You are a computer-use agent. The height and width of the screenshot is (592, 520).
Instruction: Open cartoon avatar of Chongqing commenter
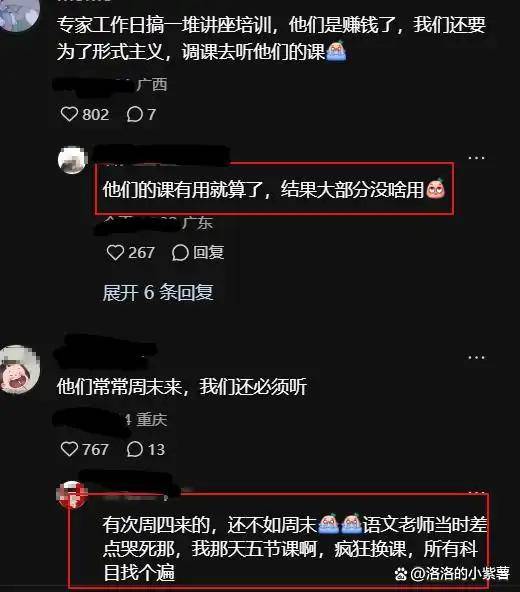coord(19,369)
